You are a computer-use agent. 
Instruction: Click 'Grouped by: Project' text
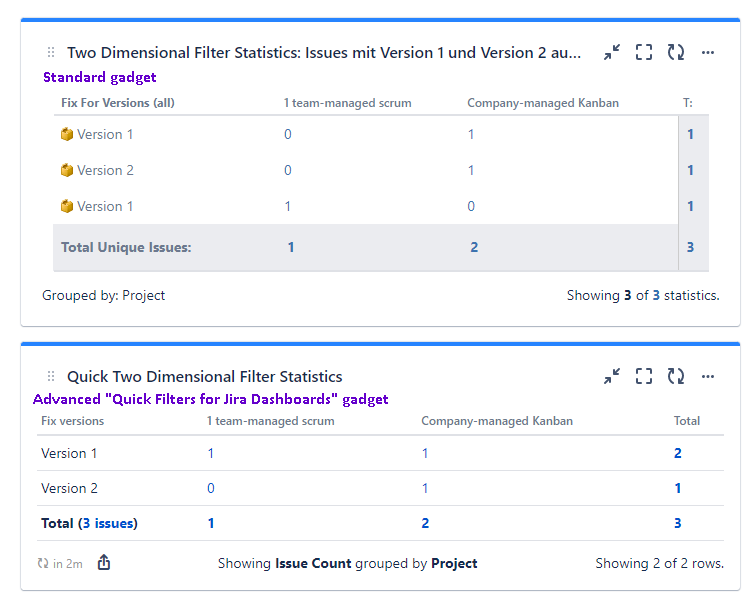pyautogui.click(x=103, y=295)
